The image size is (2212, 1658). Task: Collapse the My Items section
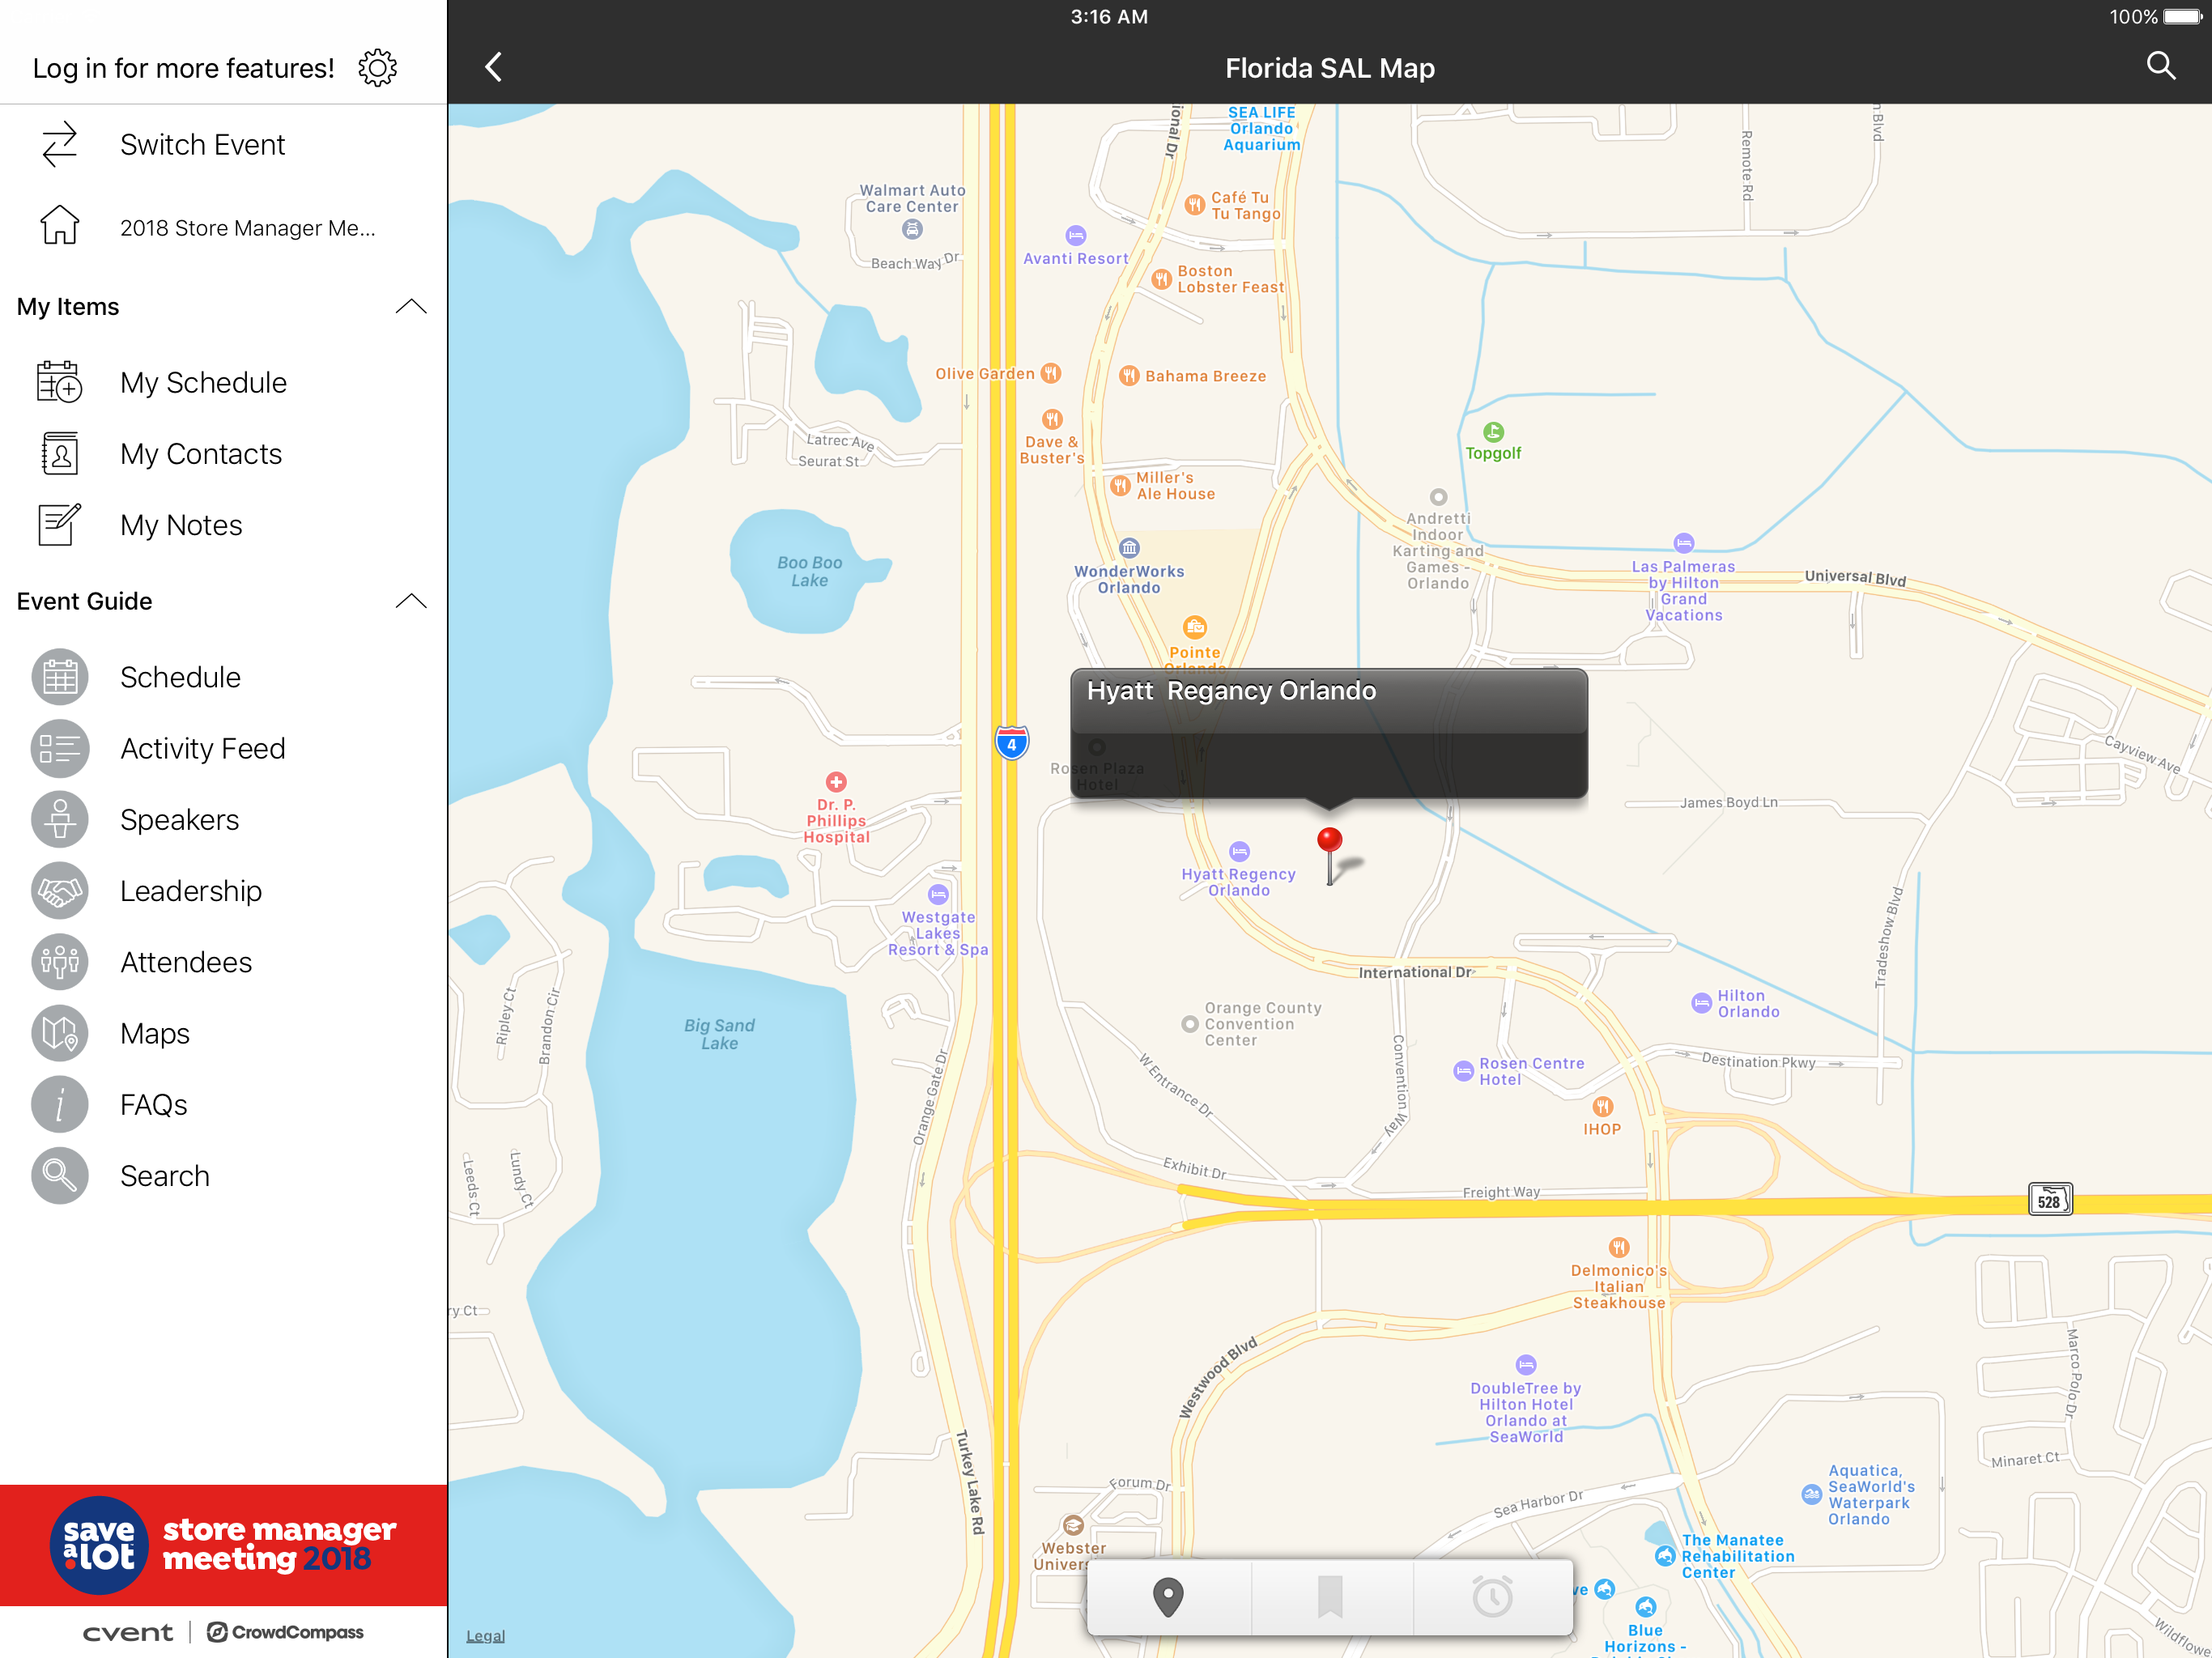pos(411,306)
